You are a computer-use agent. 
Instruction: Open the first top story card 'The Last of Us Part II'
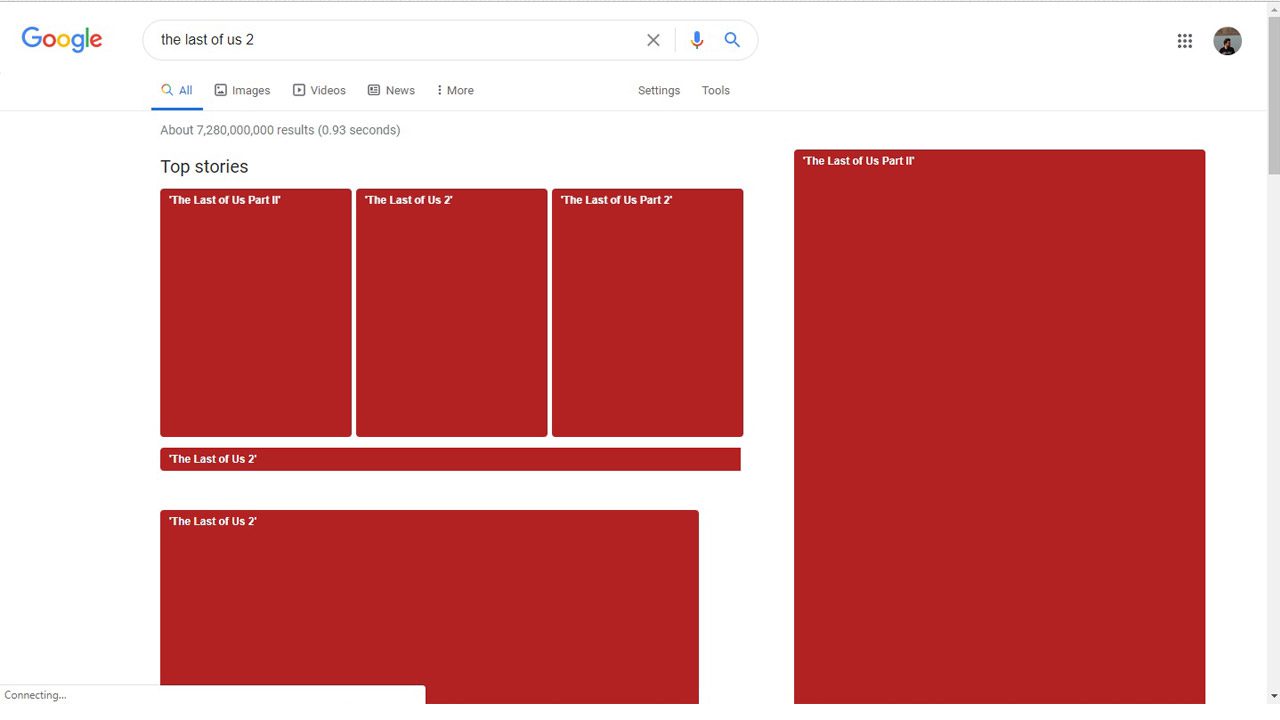click(256, 313)
